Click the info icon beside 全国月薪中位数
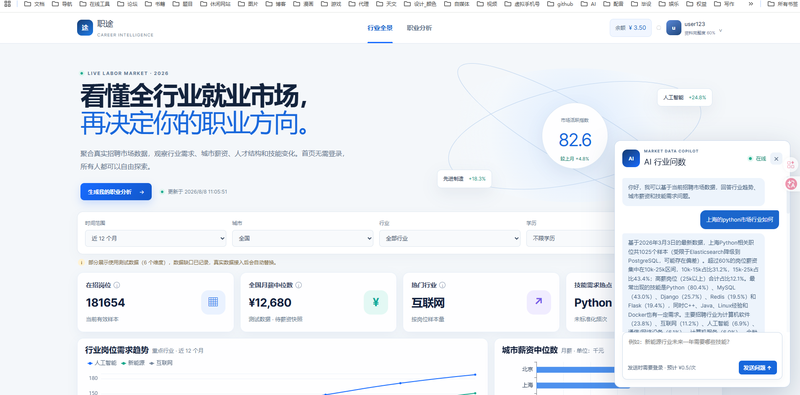 click(x=298, y=285)
